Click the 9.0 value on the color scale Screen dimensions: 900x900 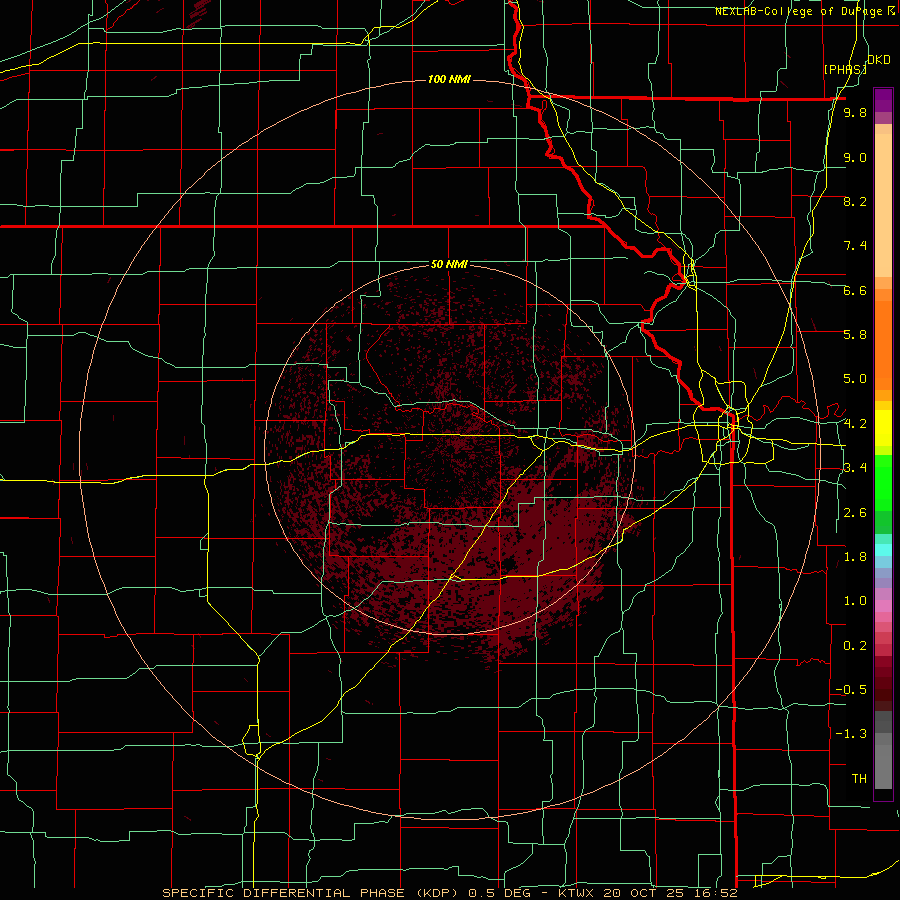[855, 157]
